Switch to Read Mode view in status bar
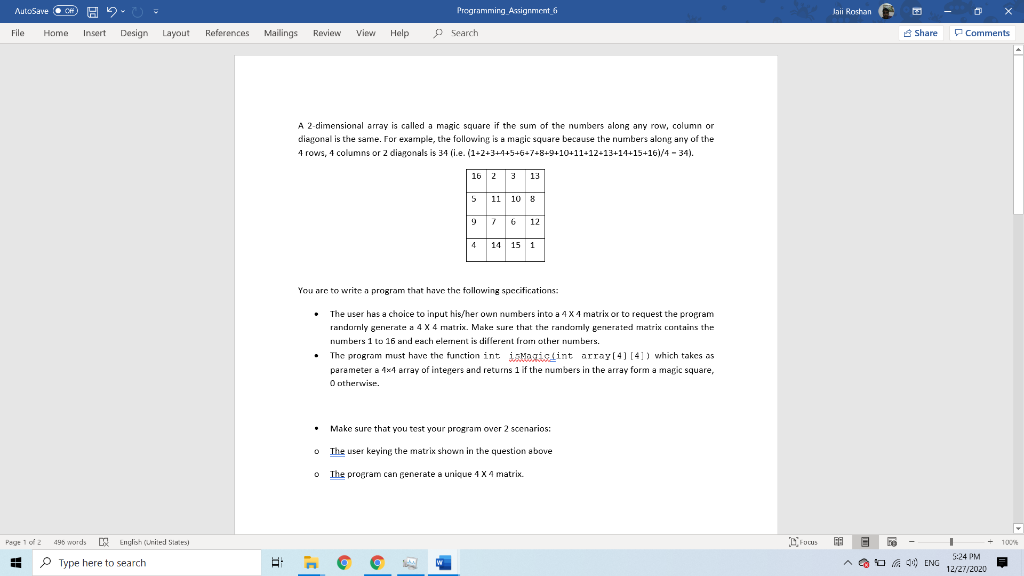 [x=839, y=542]
